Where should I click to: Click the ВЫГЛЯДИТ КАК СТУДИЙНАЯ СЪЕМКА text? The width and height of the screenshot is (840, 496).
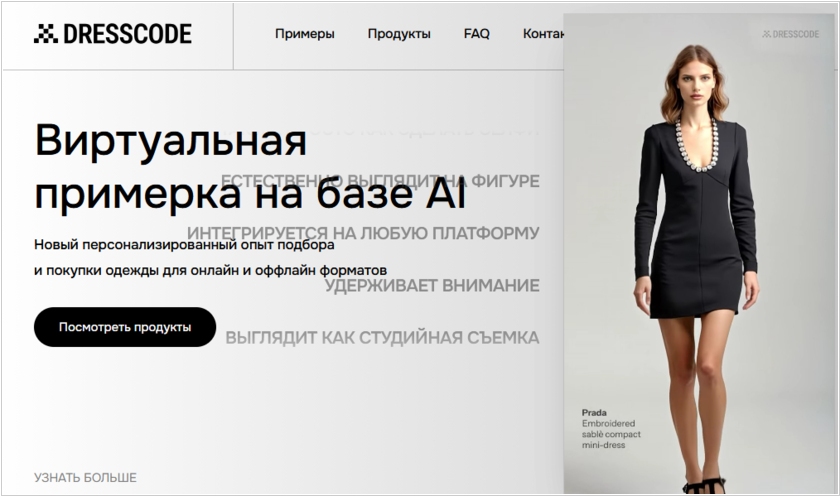point(382,338)
